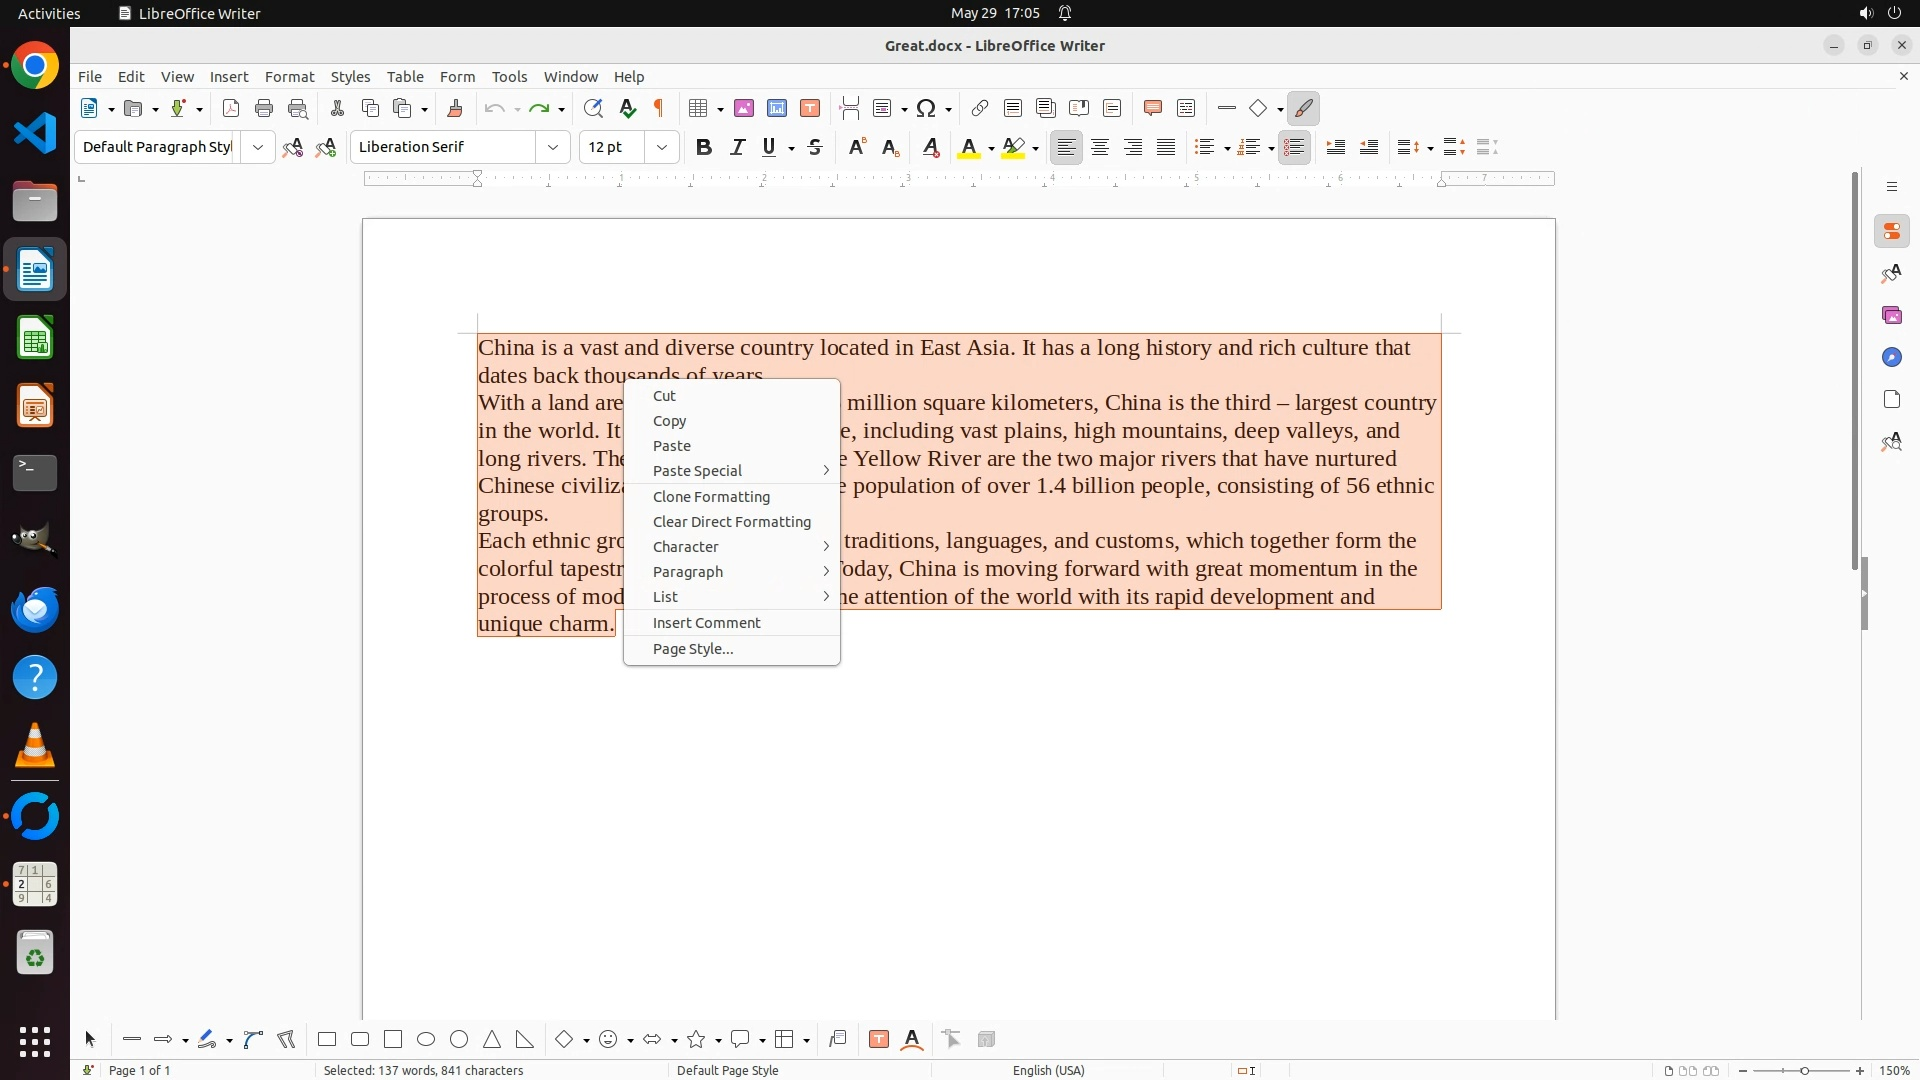Viewport: 1920px width, 1080px height.
Task: Click Page Style... in the context menu
Action: click(x=692, y=649)
